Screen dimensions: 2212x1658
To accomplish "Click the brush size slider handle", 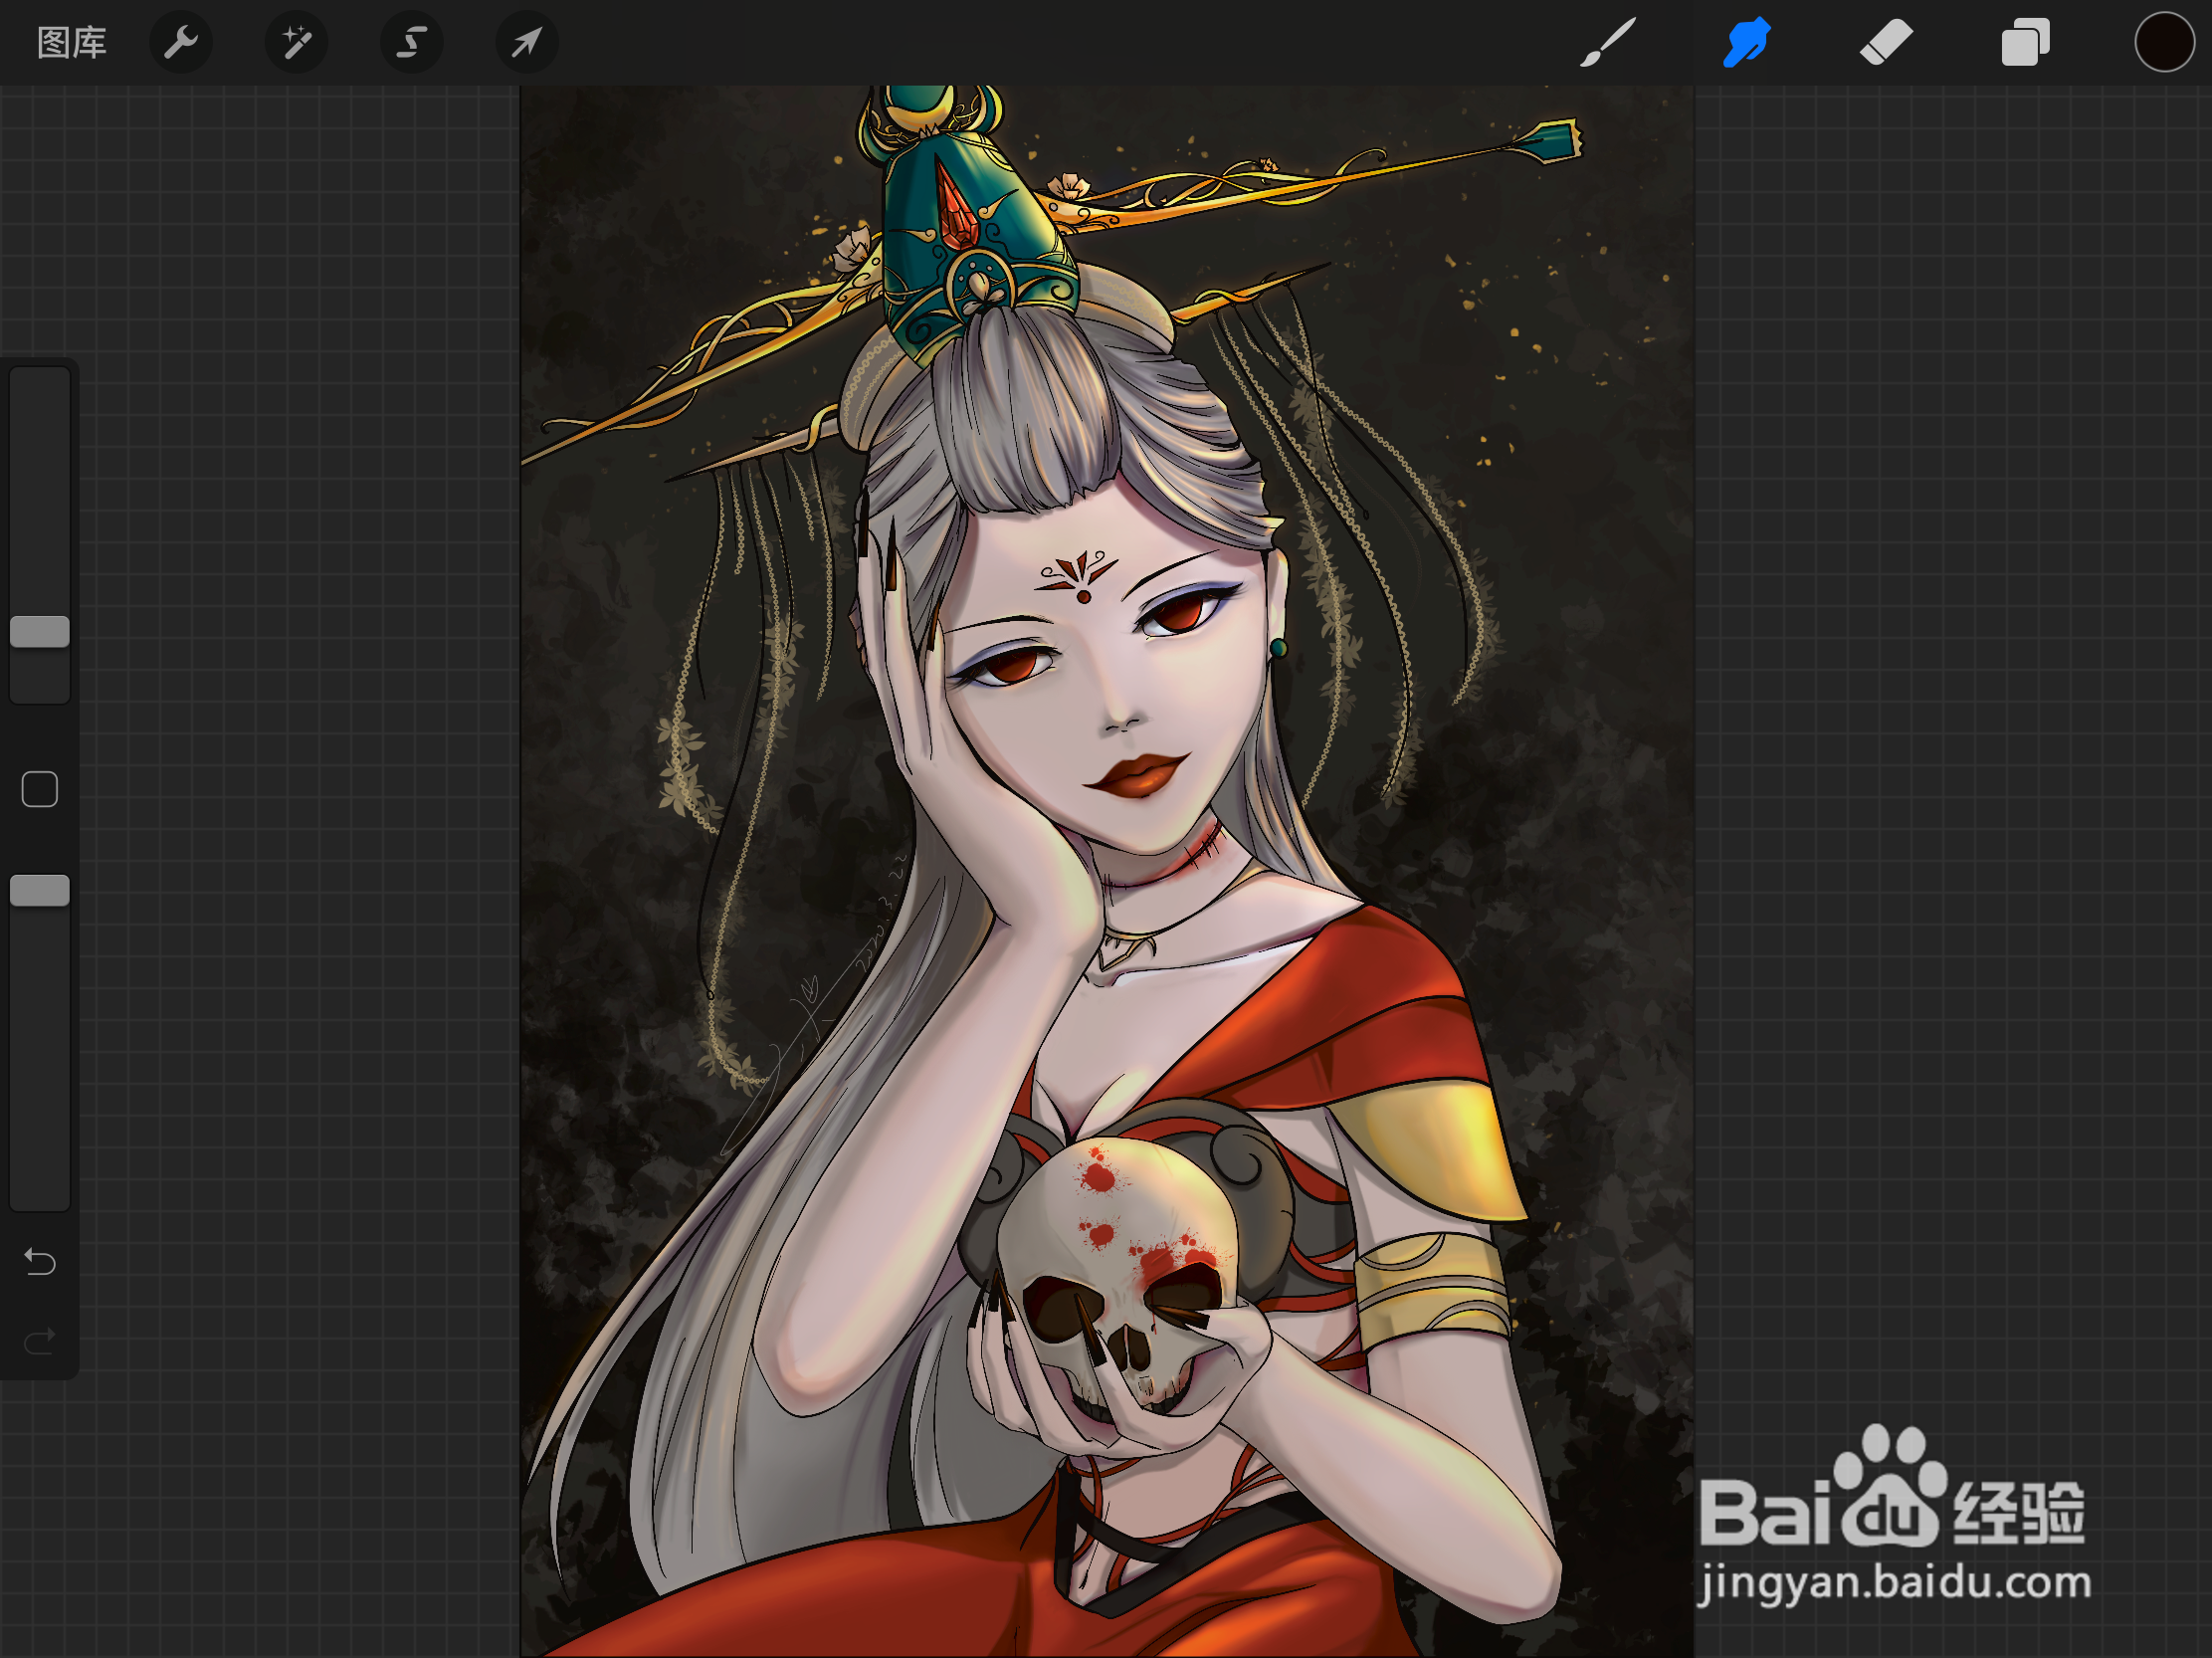I will coord(40,632).
